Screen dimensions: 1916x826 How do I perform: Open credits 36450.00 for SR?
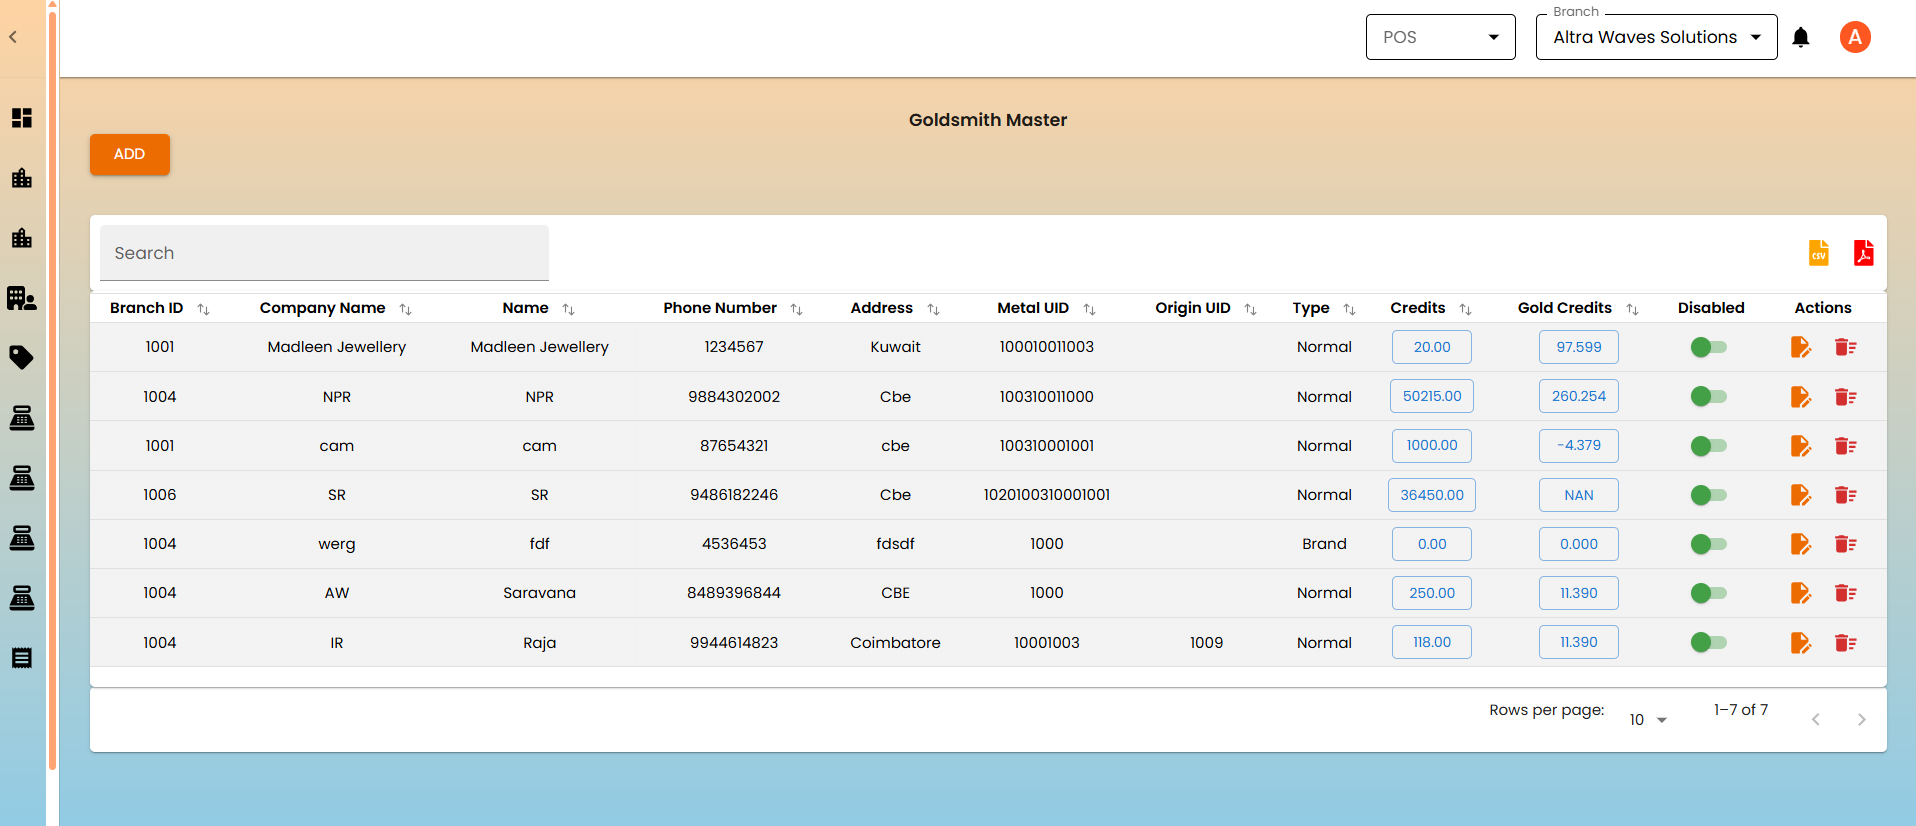click(1432, 495)
